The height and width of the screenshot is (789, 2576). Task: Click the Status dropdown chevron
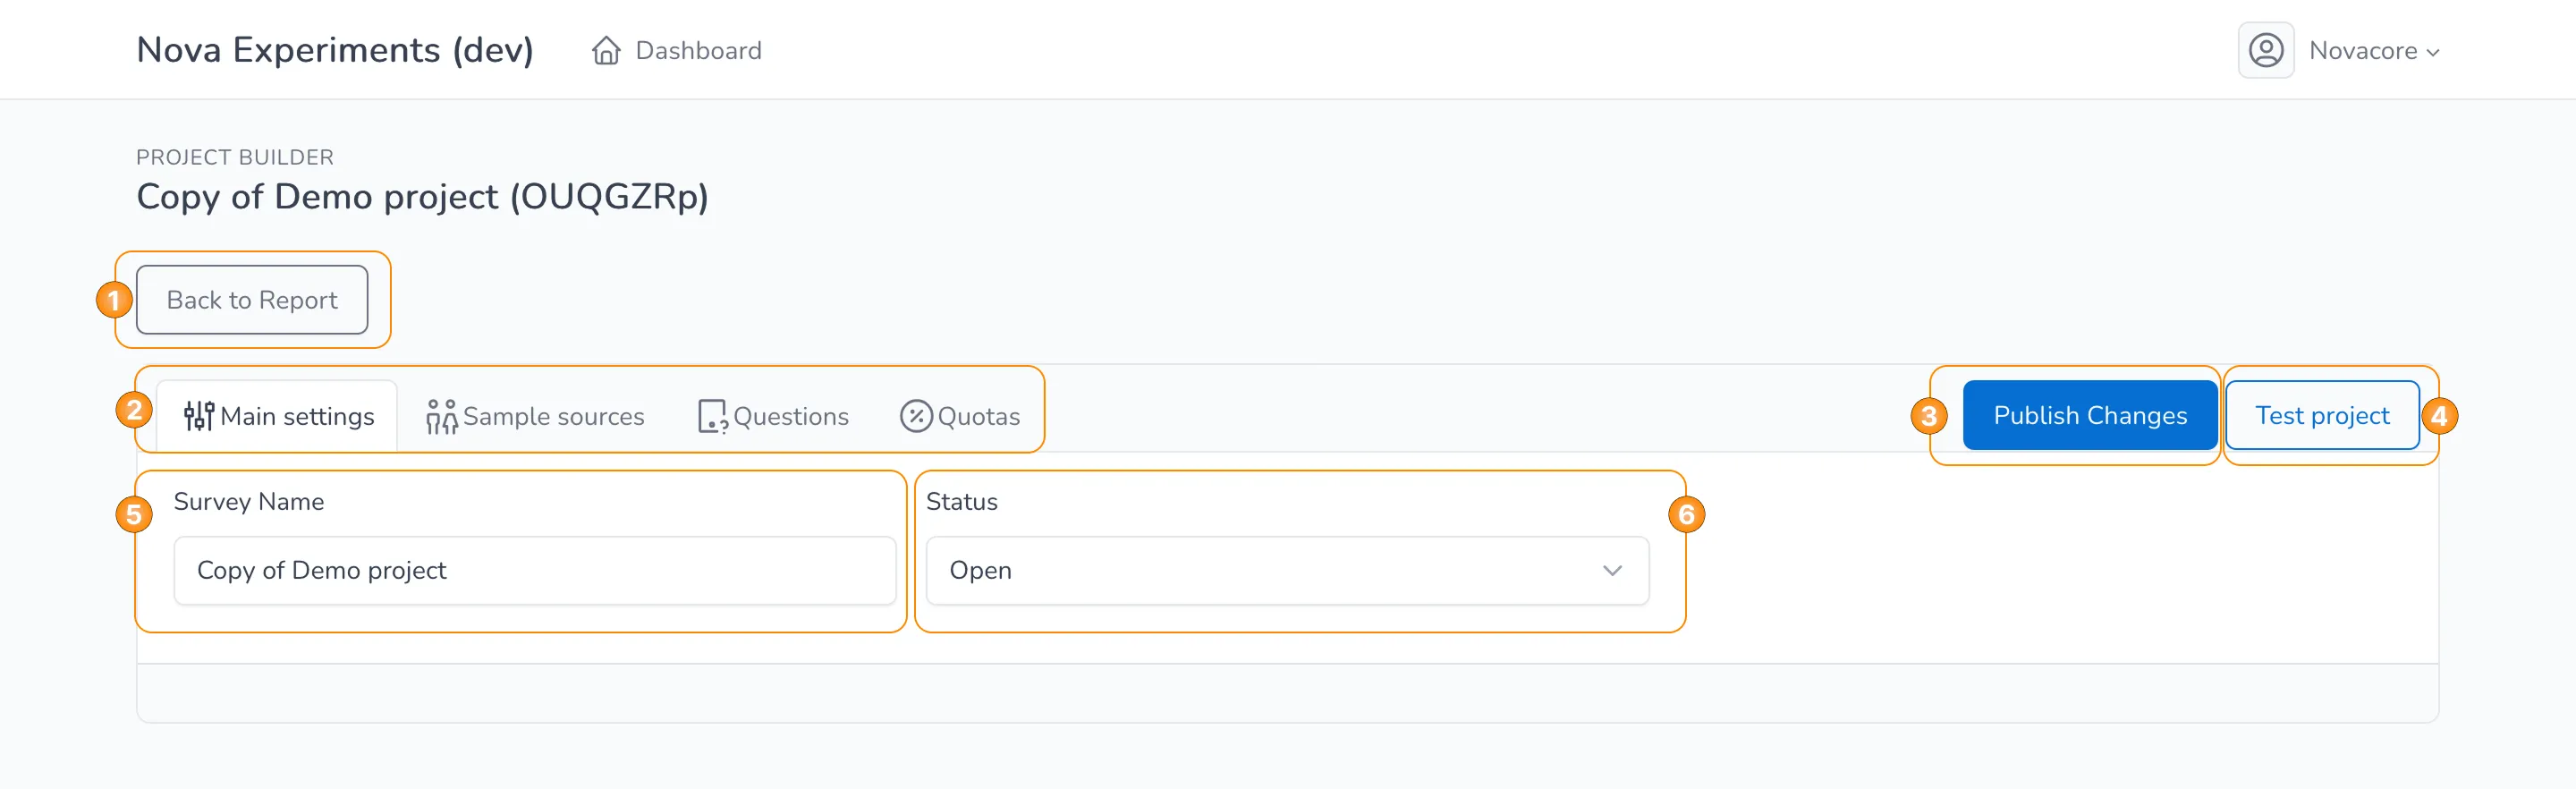coord(1611,570)
